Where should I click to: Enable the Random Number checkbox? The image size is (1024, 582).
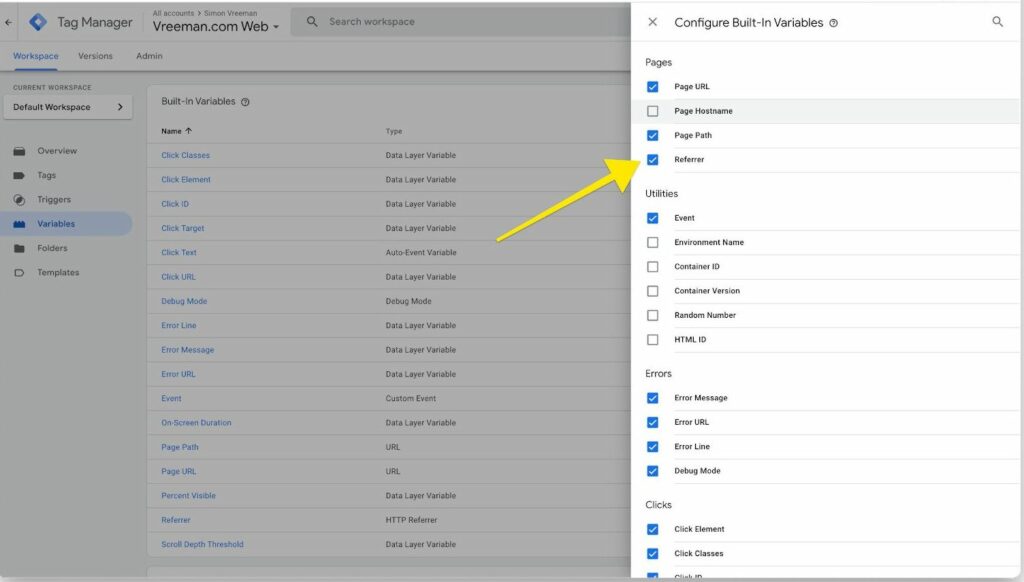652,315
